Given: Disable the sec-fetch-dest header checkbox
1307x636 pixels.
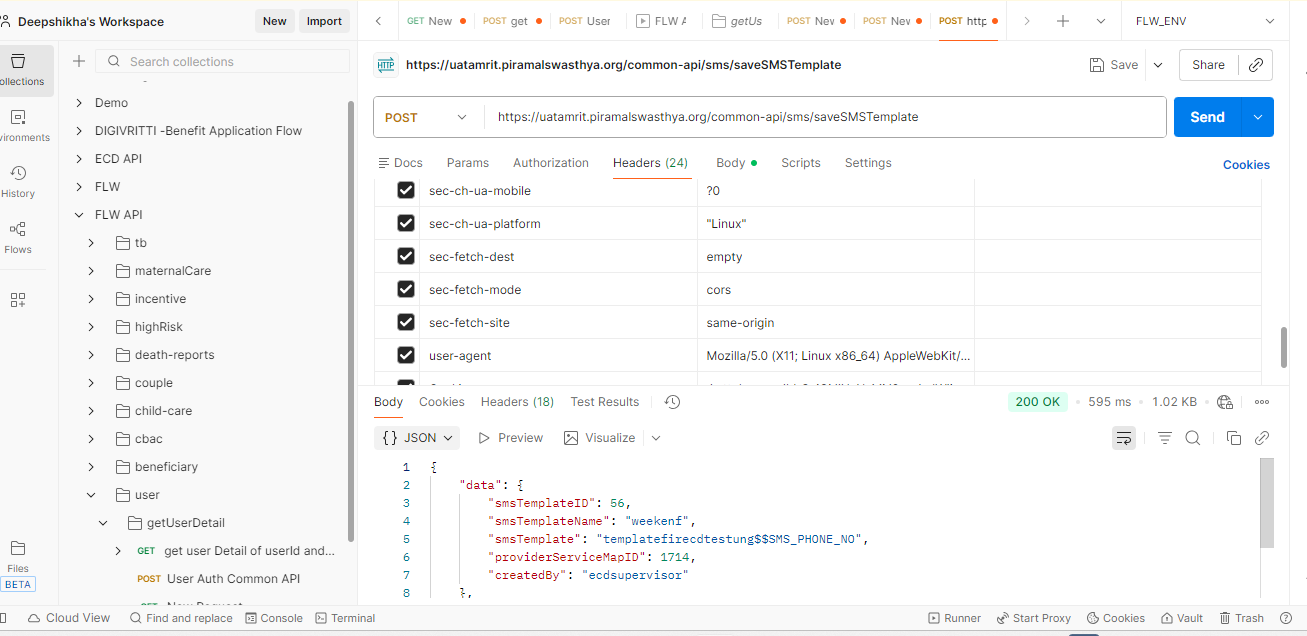Looking at the screenshot, I should (x=406, y=257).
